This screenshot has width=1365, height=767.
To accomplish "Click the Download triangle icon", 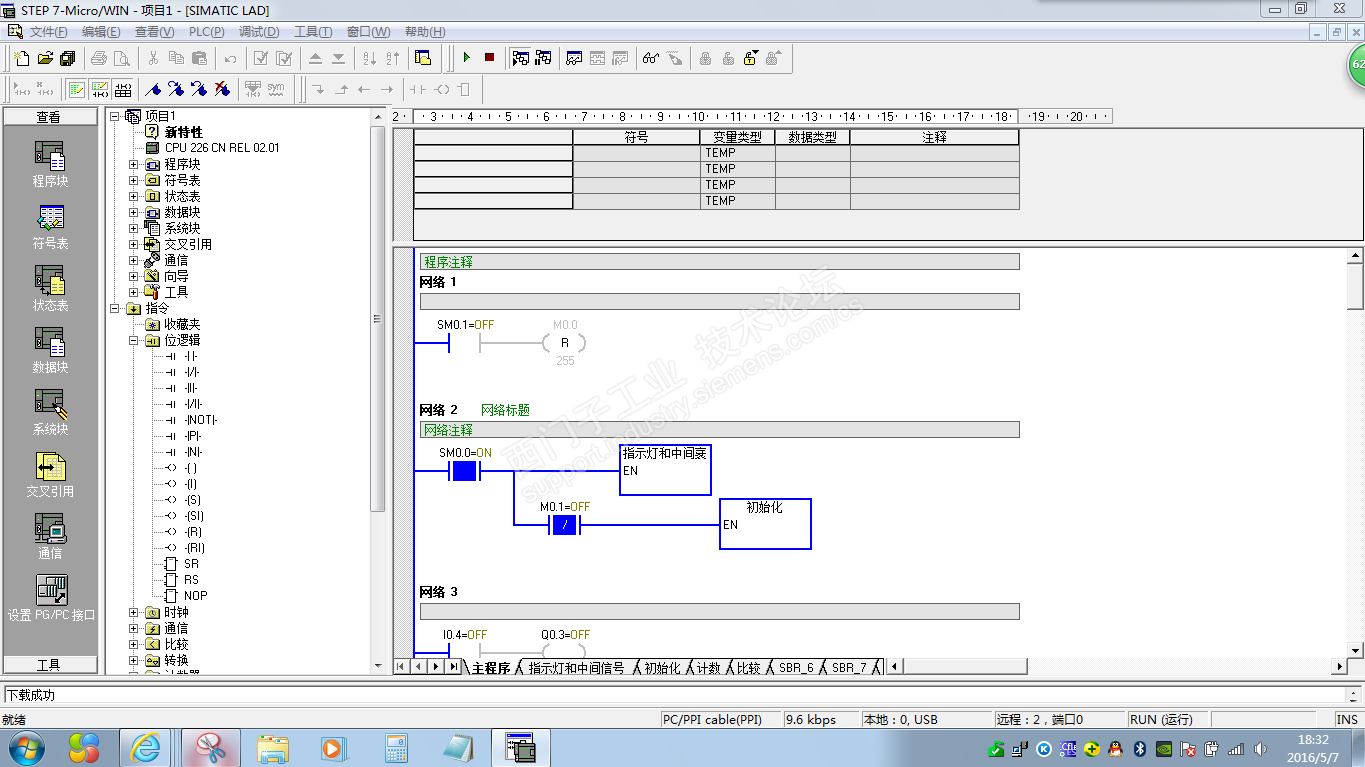I will [338, 58].
